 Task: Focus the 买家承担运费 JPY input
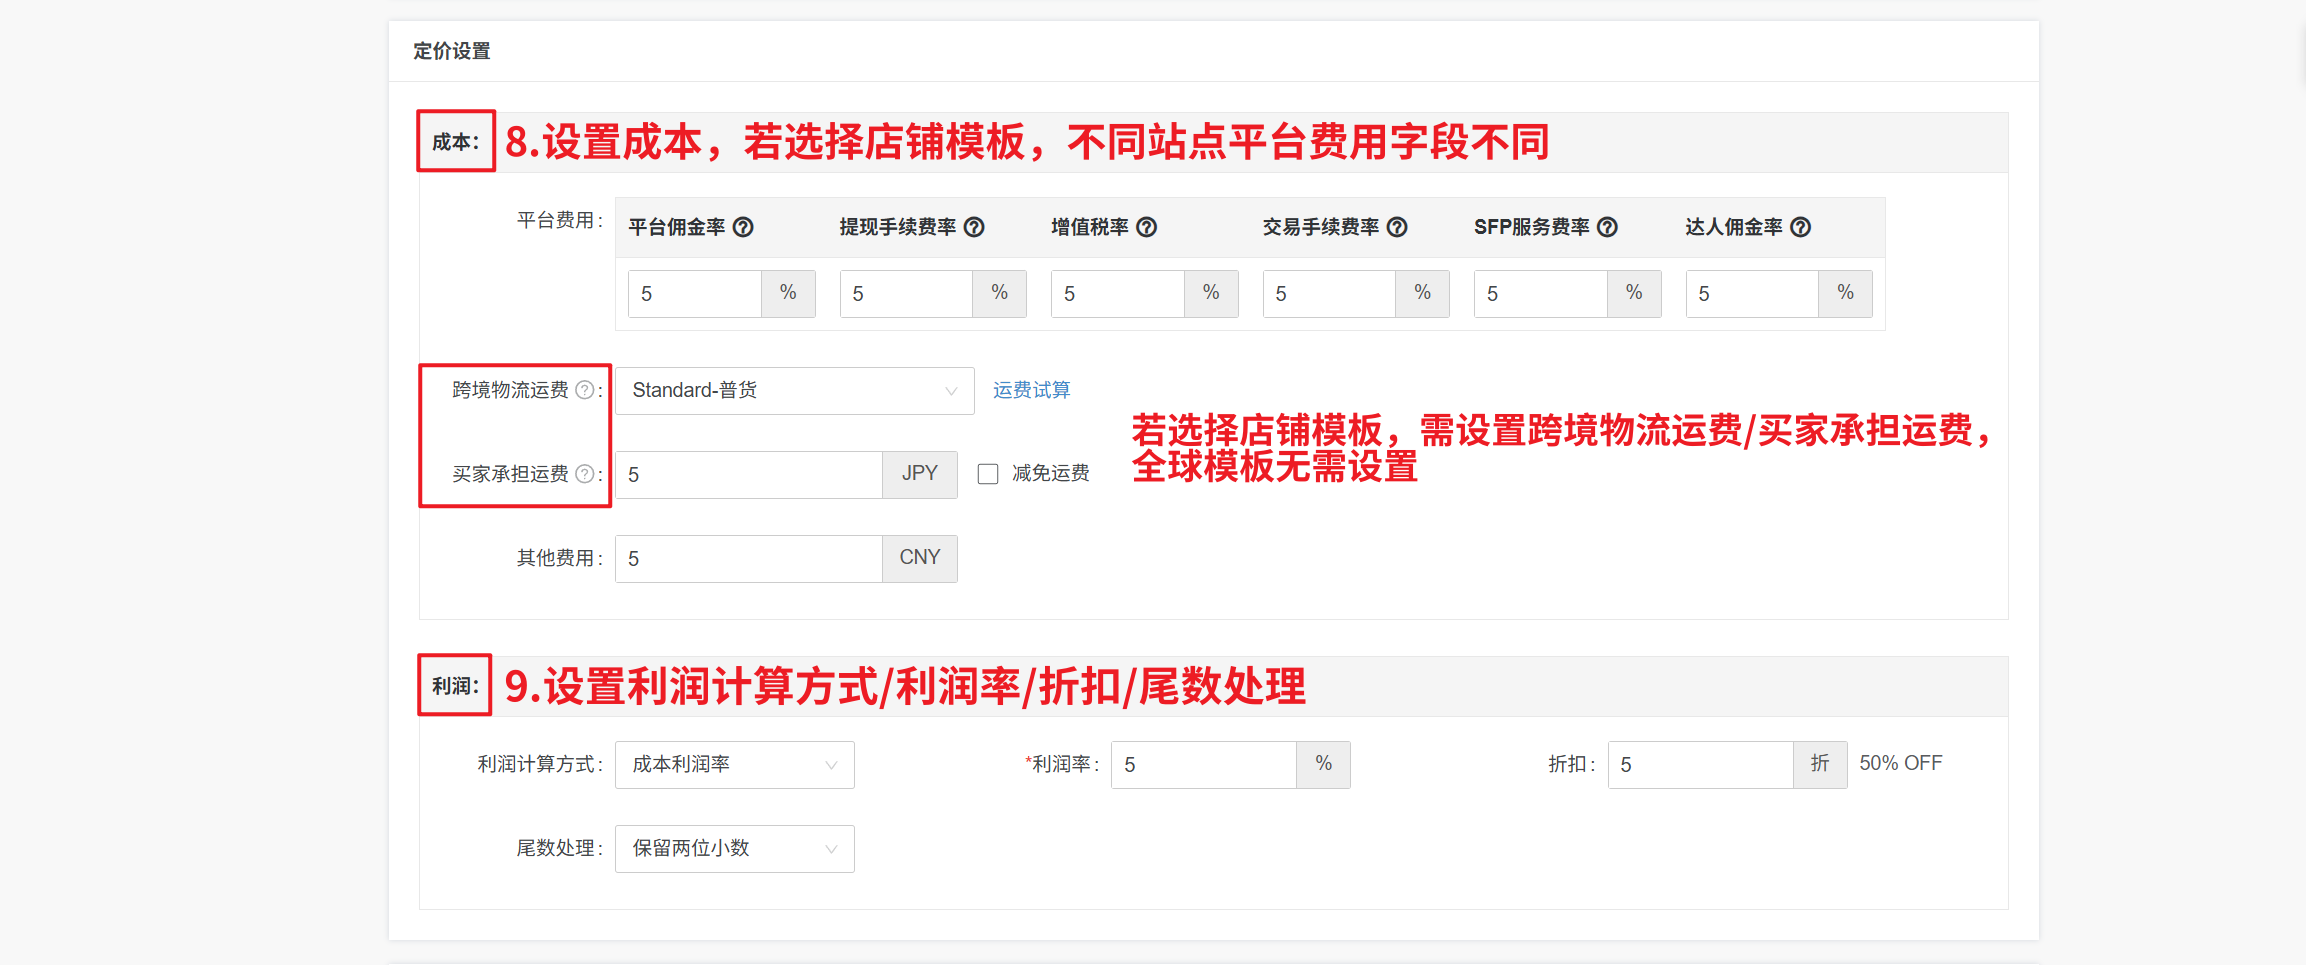(x=748, y=475)
